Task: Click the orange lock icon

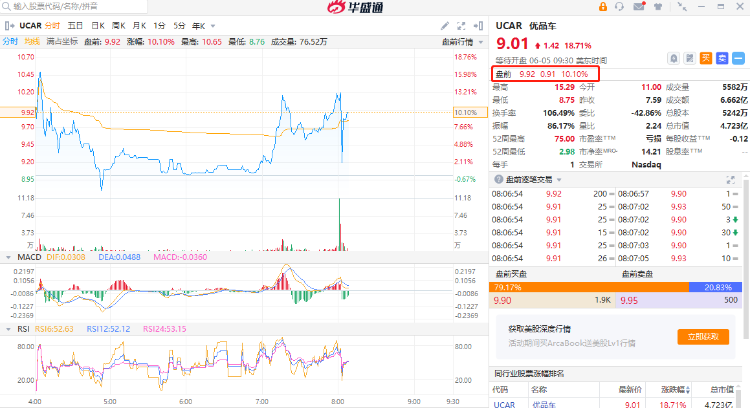Action: point(603,7)
